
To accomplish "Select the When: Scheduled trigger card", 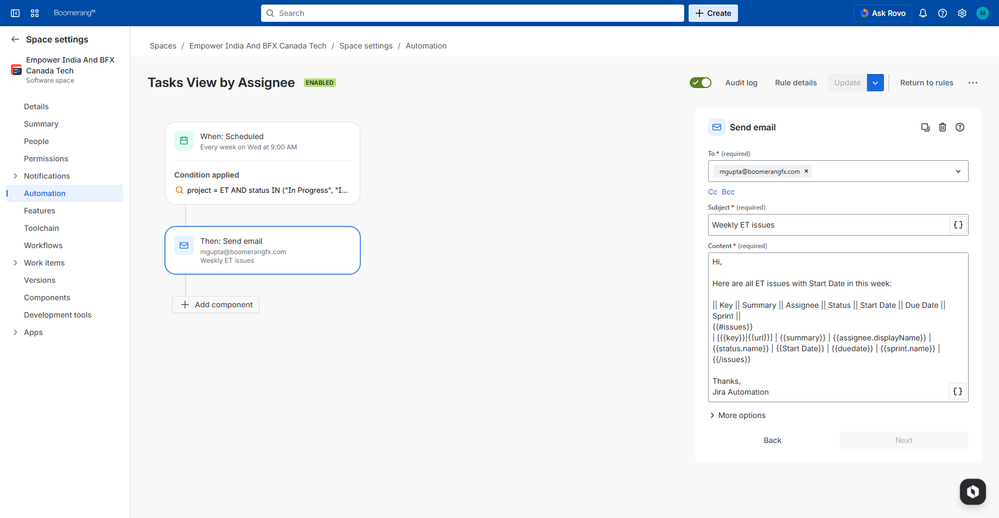I will pyautogui.click(x=262, y=163).
